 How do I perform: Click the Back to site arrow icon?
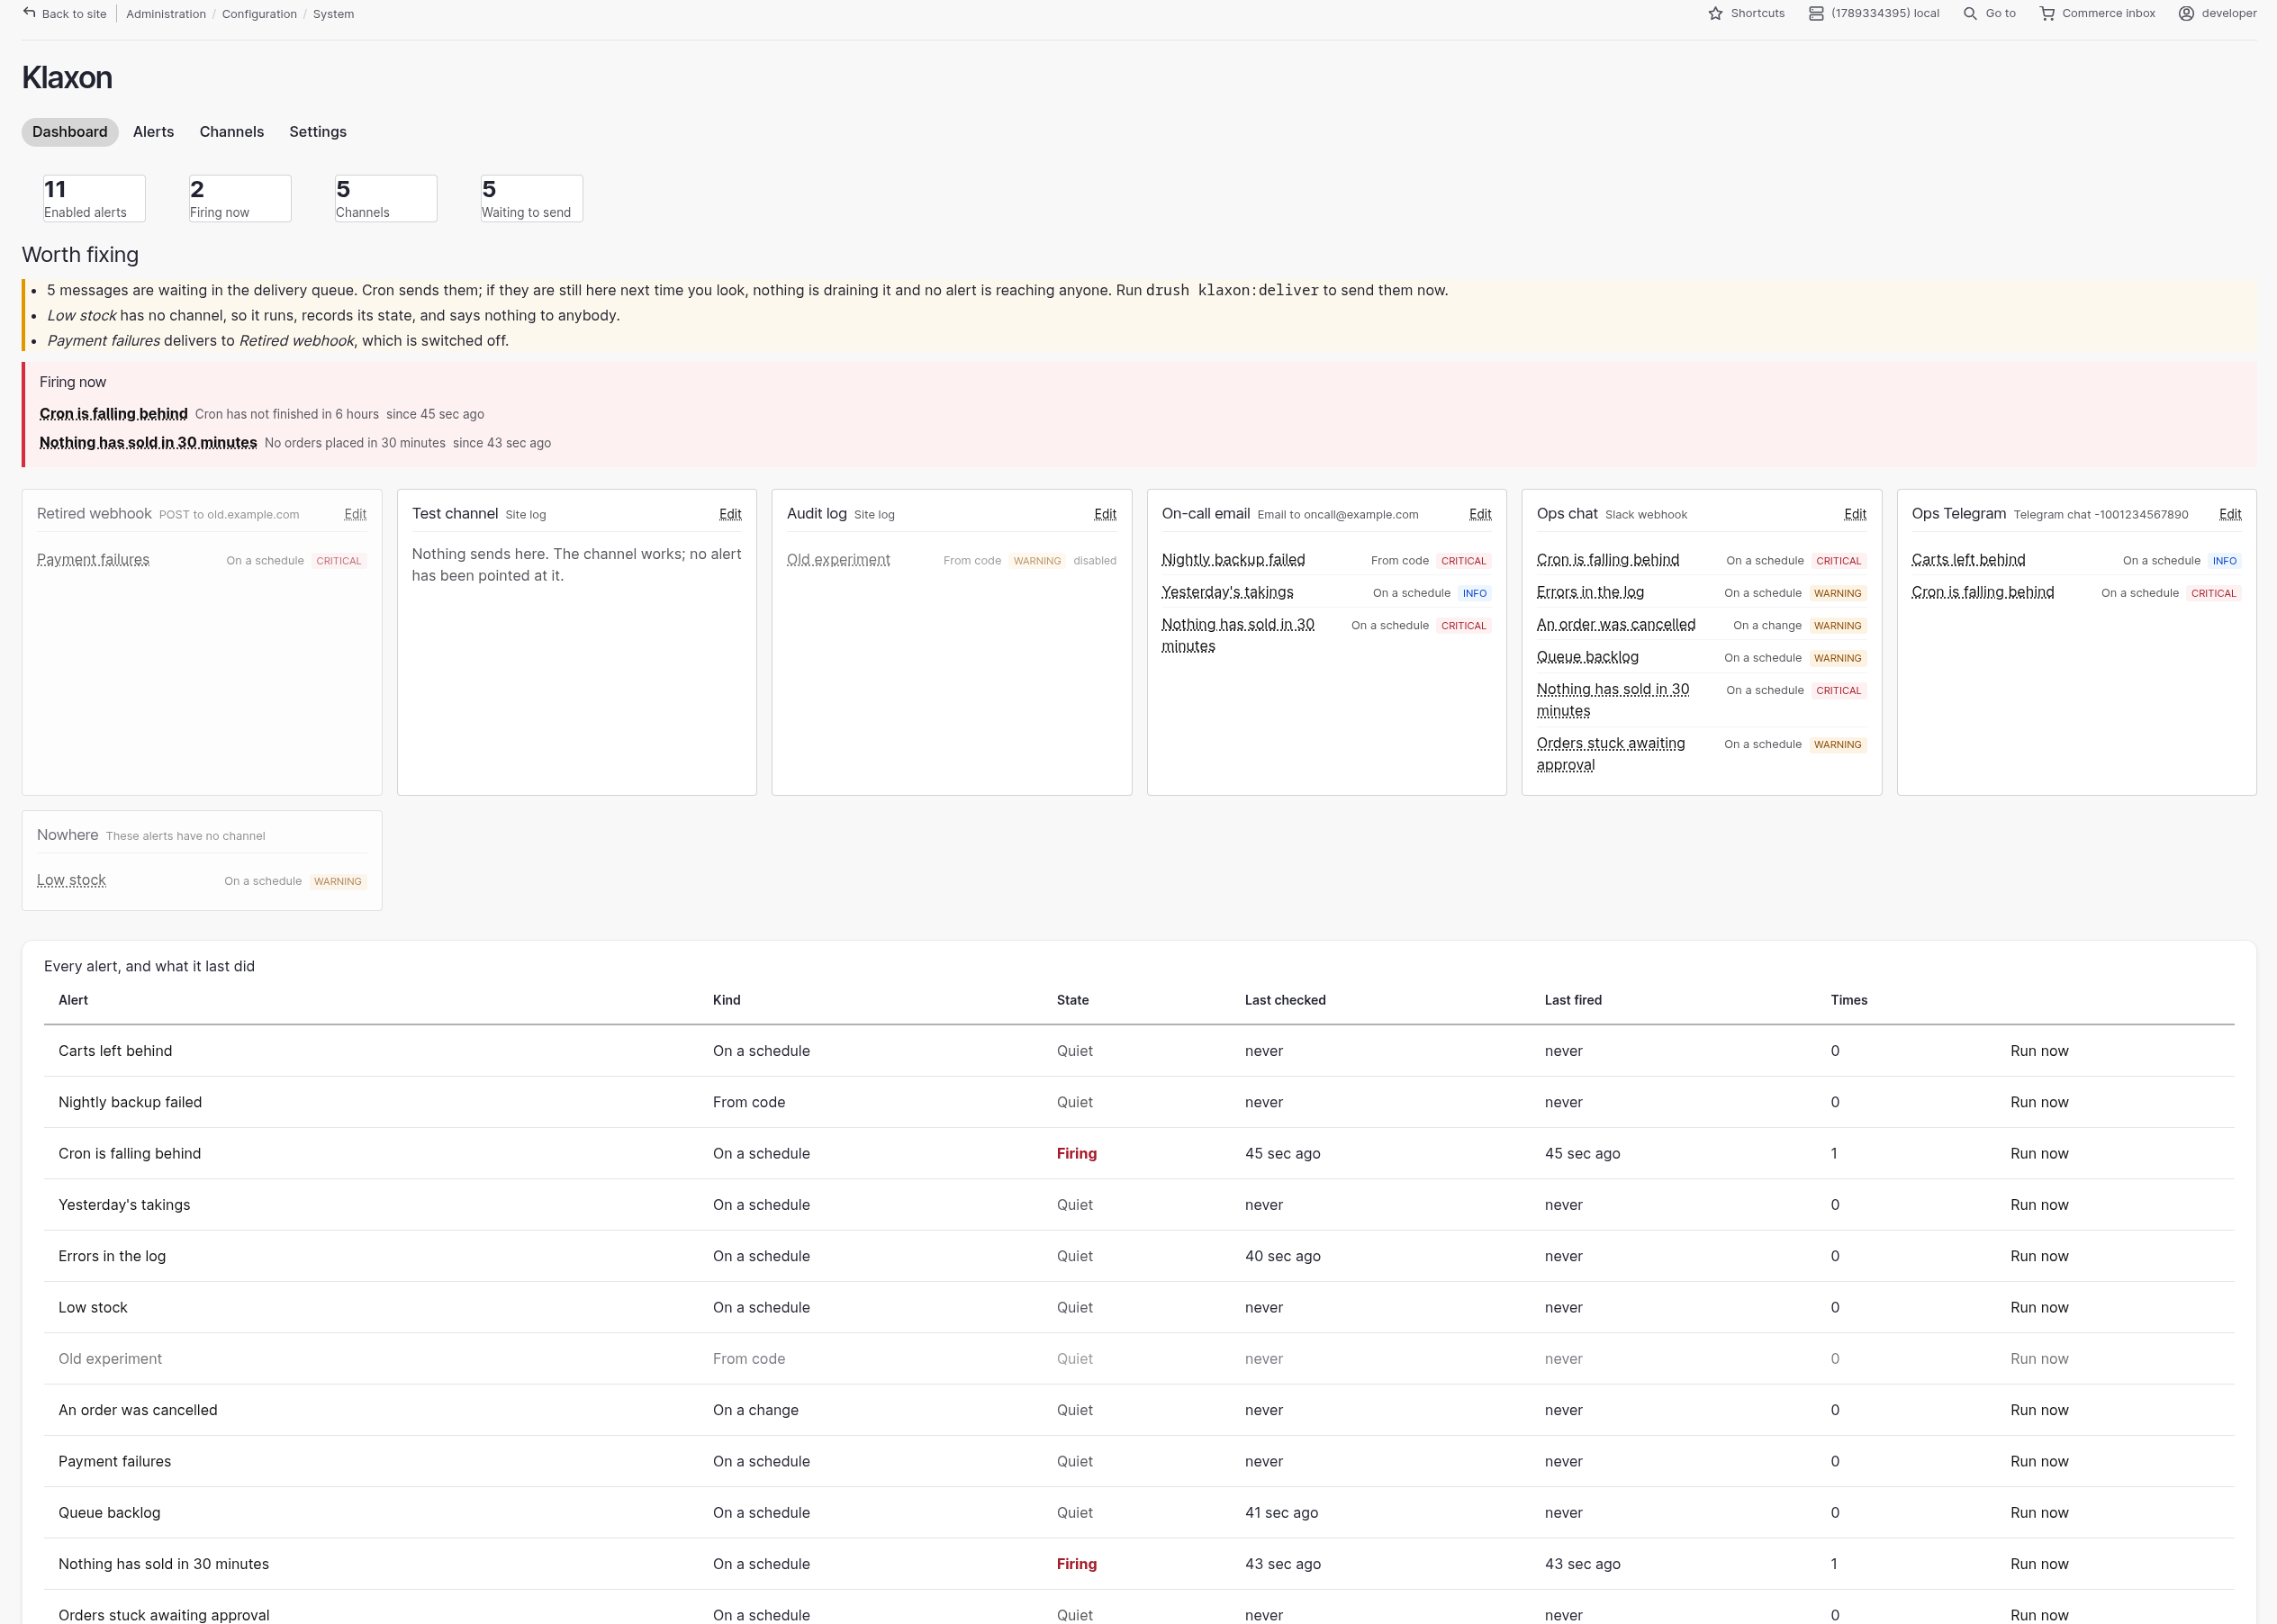click(29, 13)
